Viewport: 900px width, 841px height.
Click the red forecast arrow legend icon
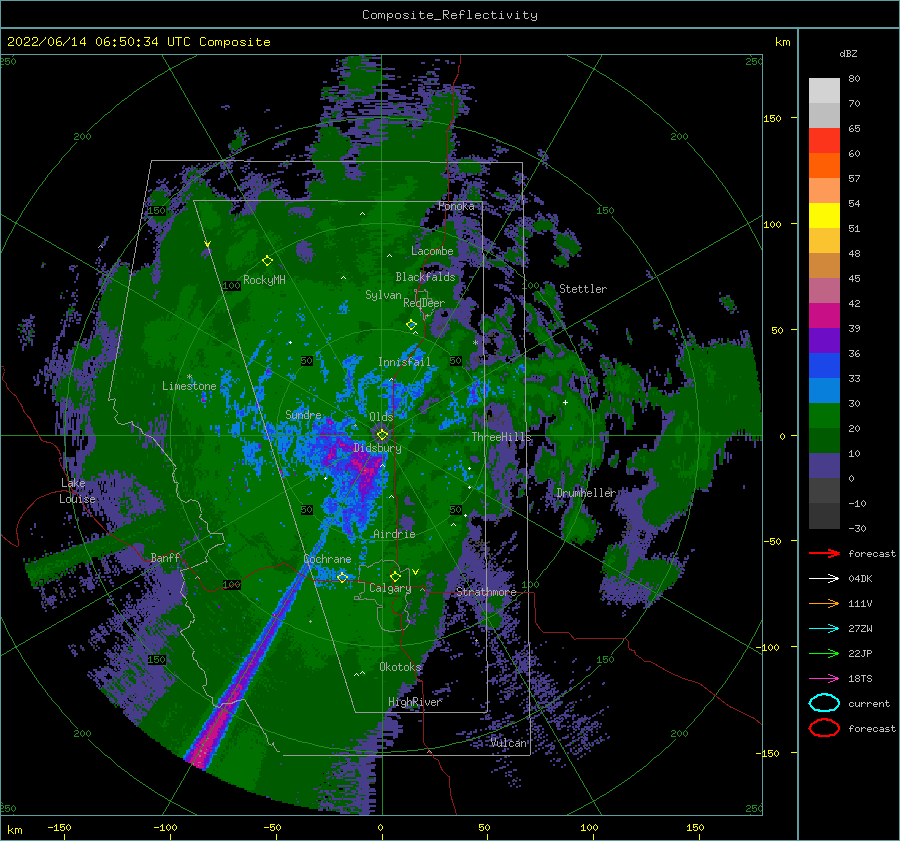pyautogui.click(x=824, y=553)
